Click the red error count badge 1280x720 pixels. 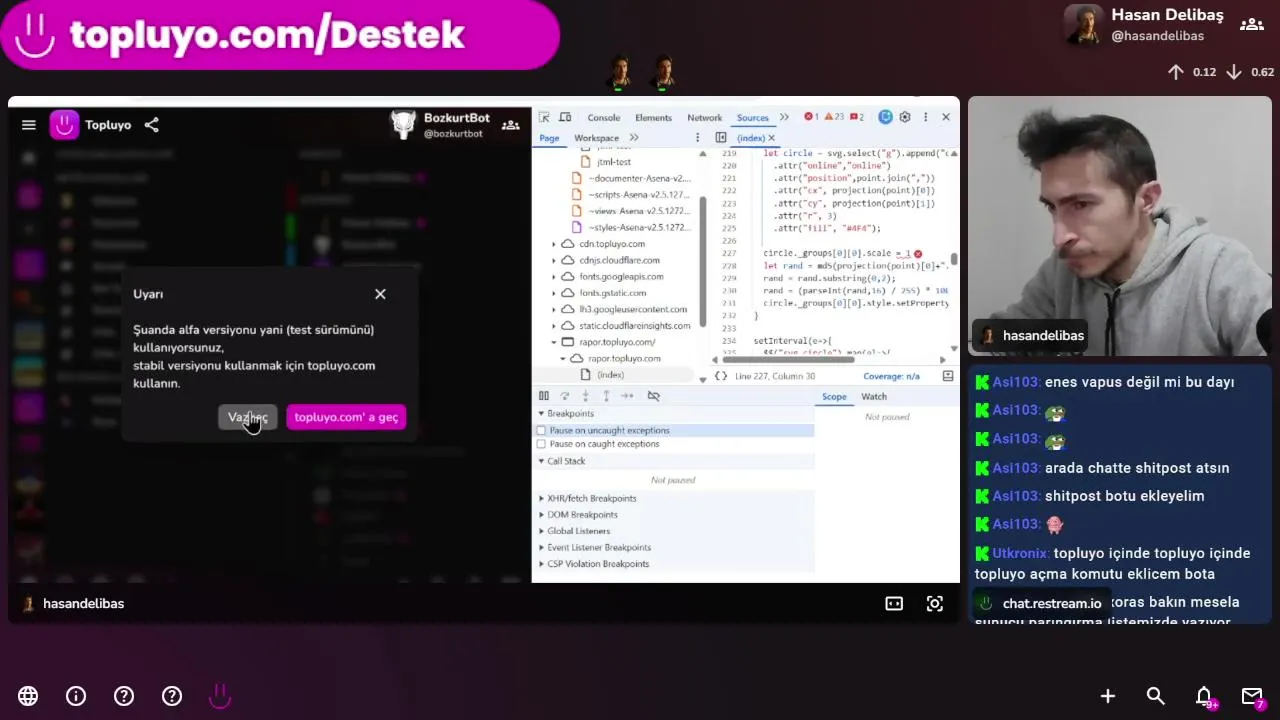[811, 117]
